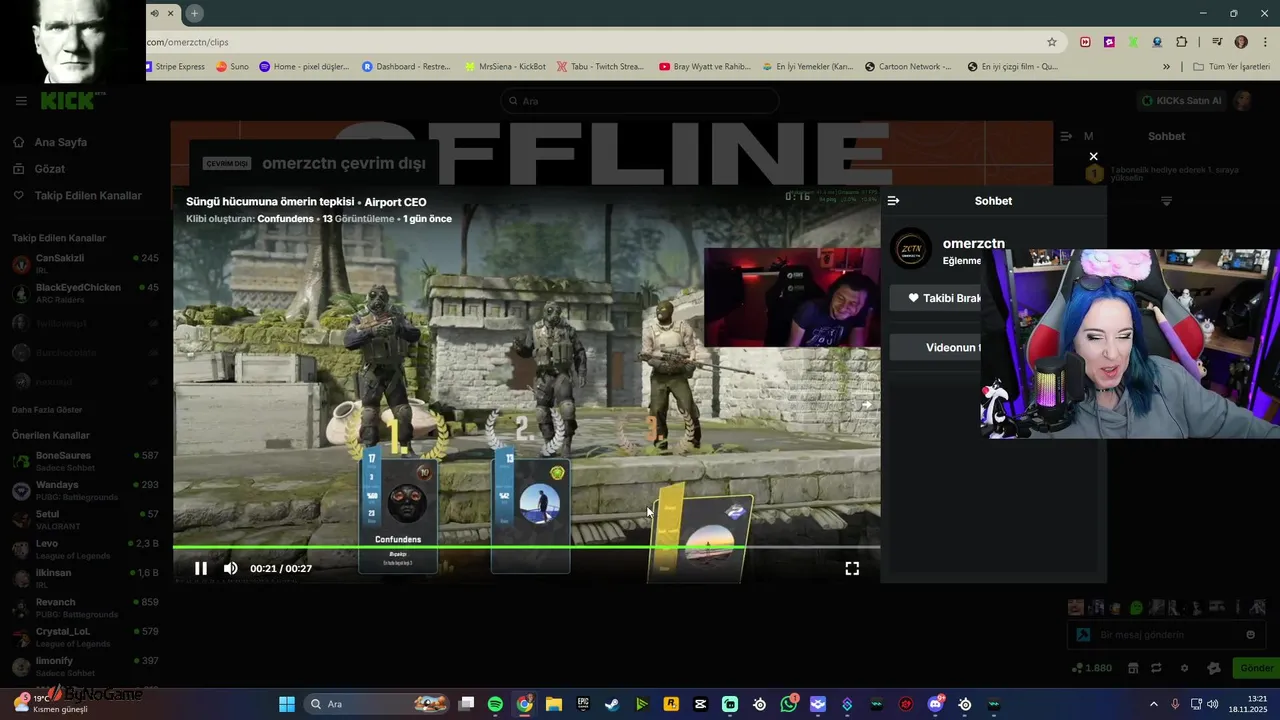Viewport: 1280px width, 720px height.
Task: Open BlackEyedChicken channel in sidebar
Action: coord(85,293)
